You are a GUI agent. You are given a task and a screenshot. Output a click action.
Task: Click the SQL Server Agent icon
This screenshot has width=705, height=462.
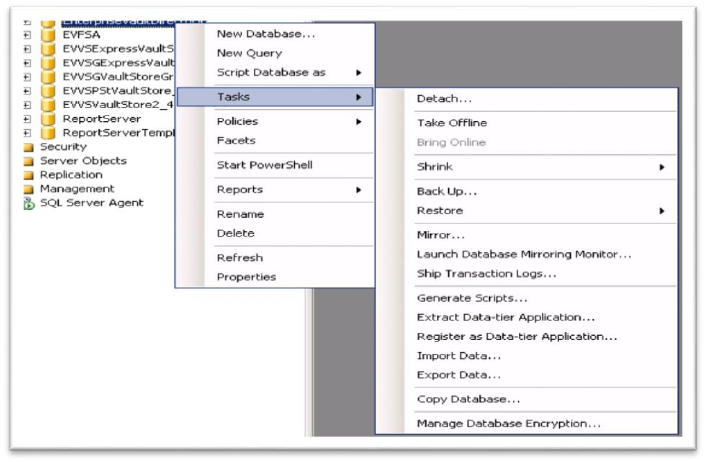click(29, 204)
